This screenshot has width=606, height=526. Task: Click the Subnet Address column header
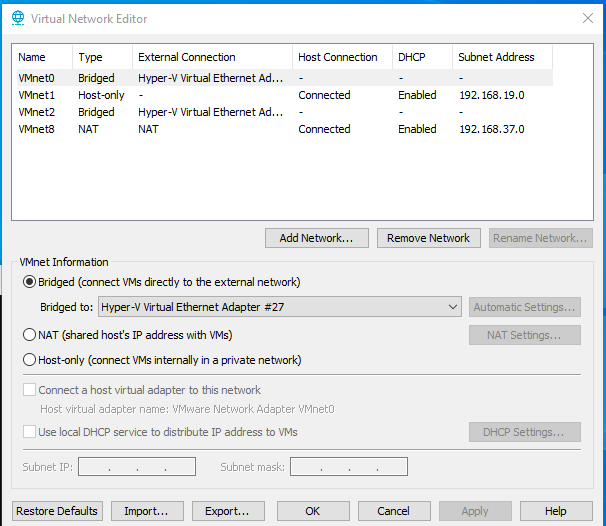click(502, 57)
